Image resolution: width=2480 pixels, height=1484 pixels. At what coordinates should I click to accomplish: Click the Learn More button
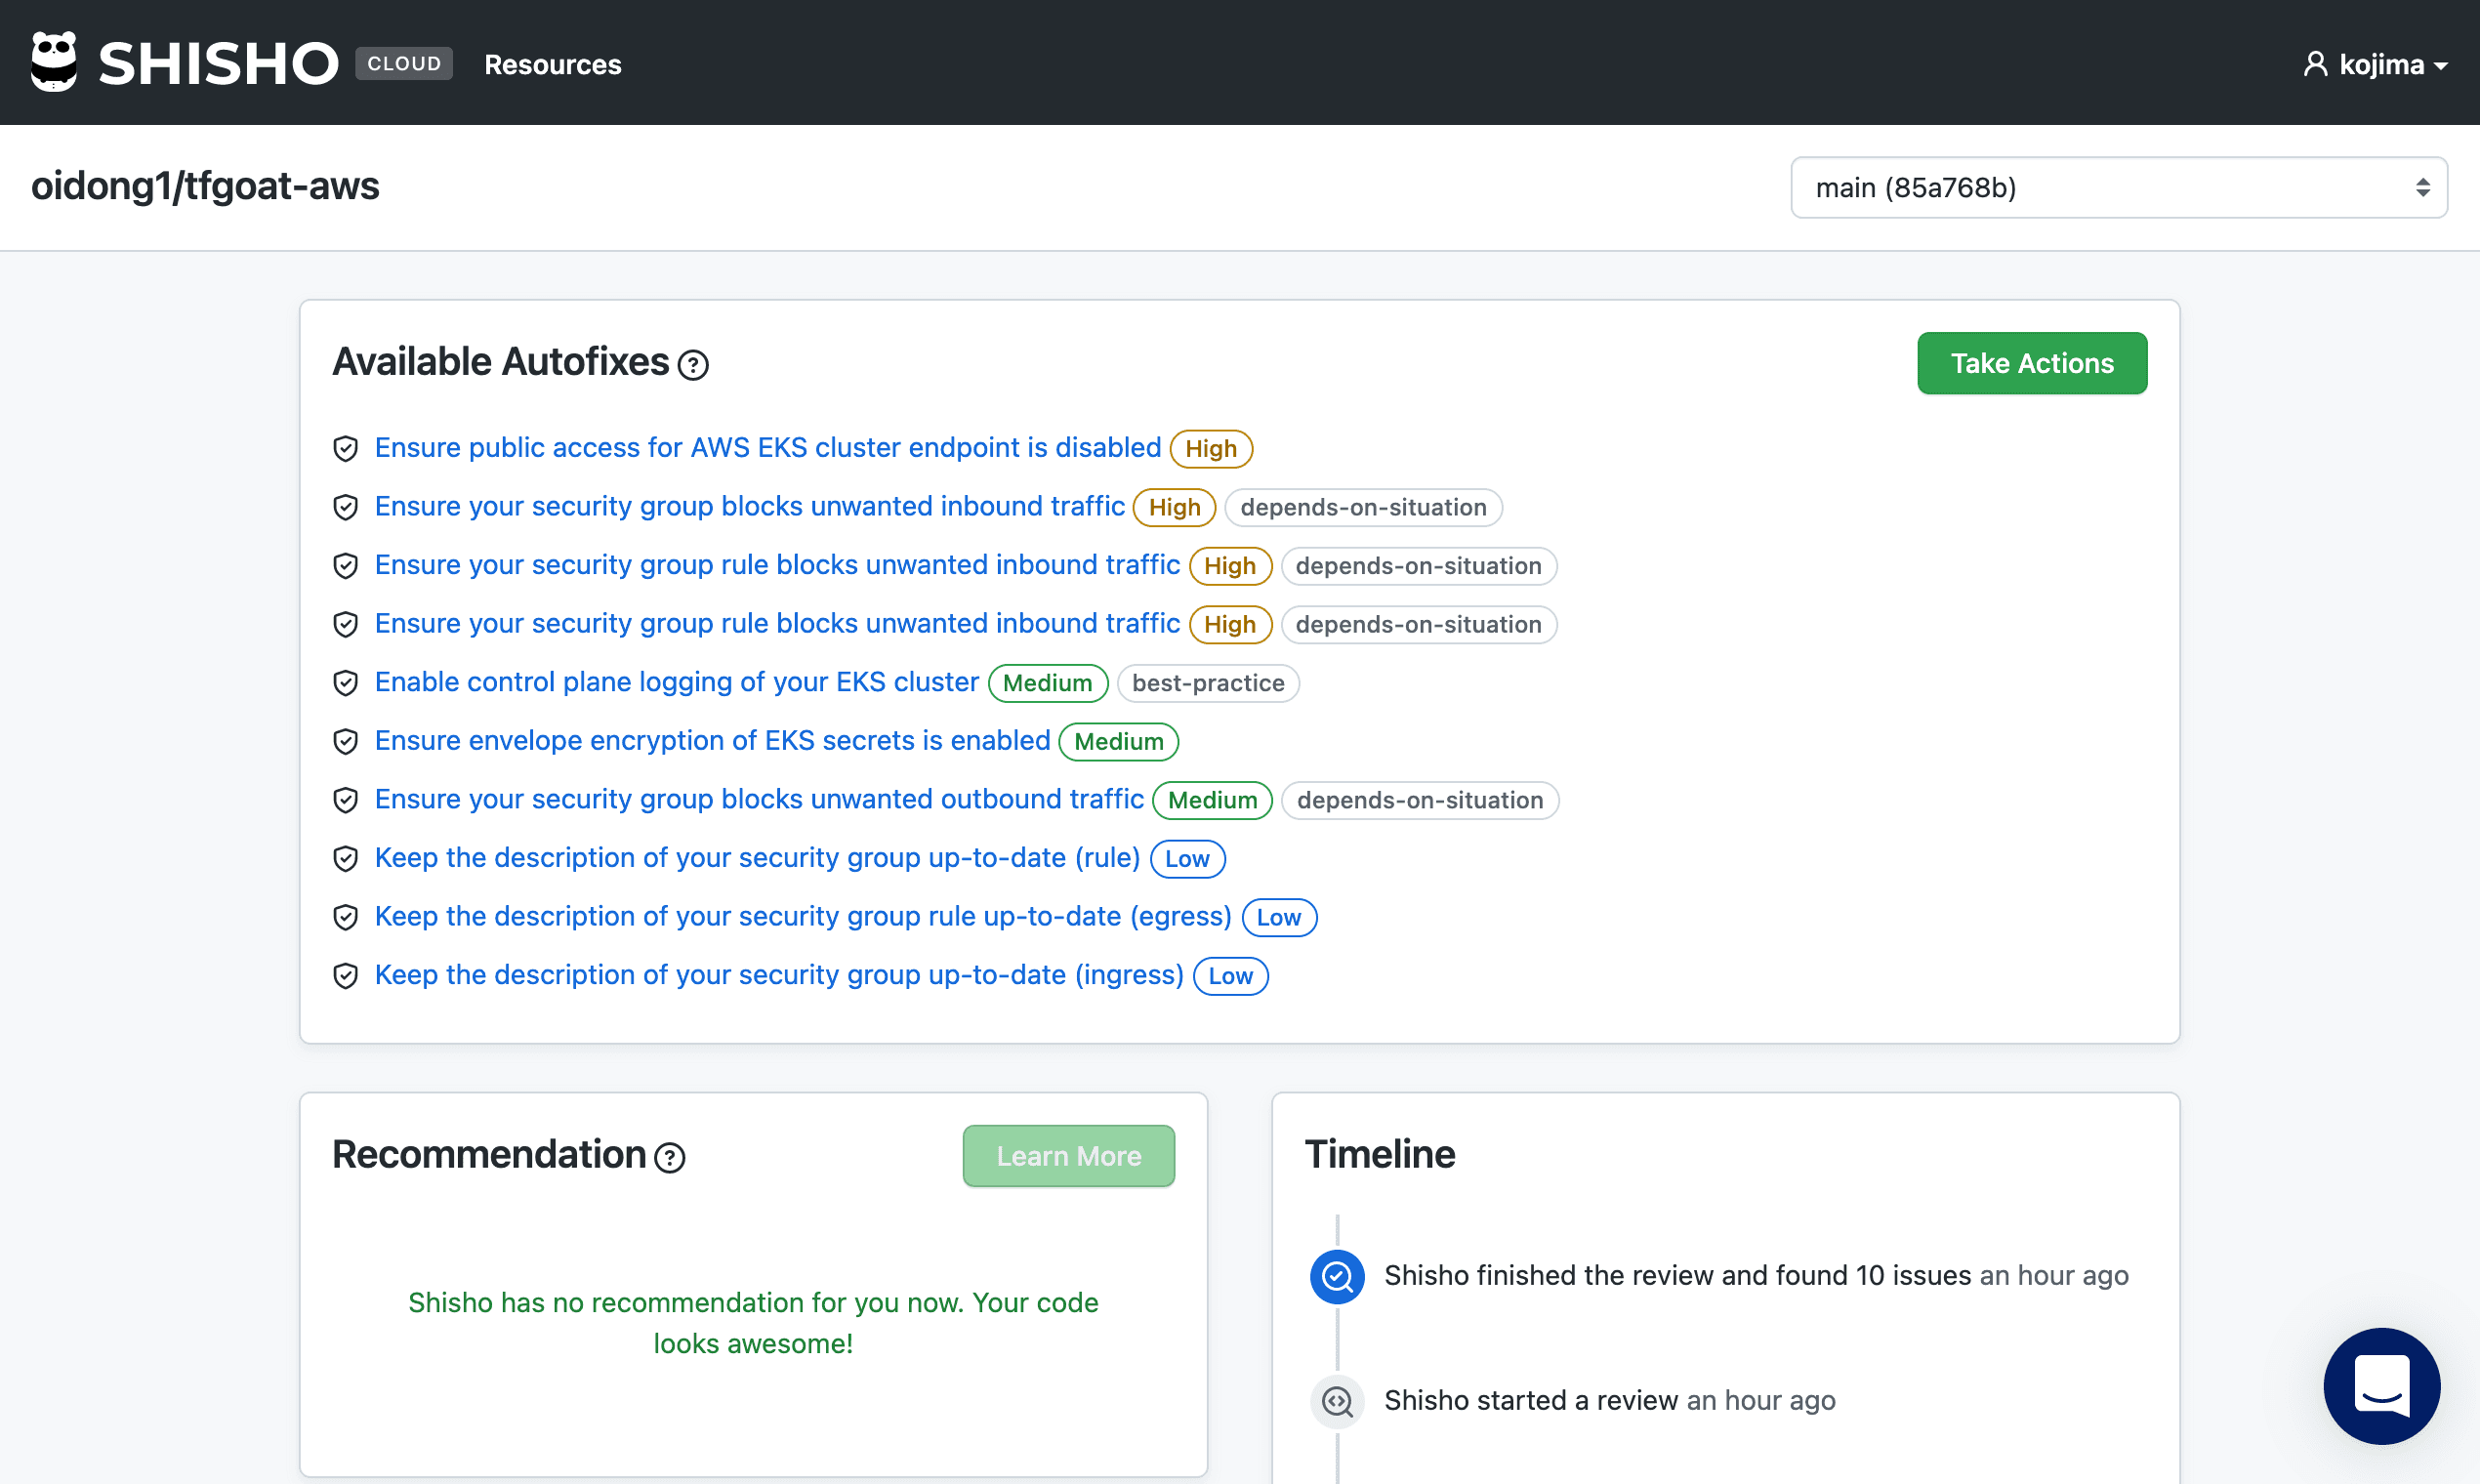(1068, 1156)
